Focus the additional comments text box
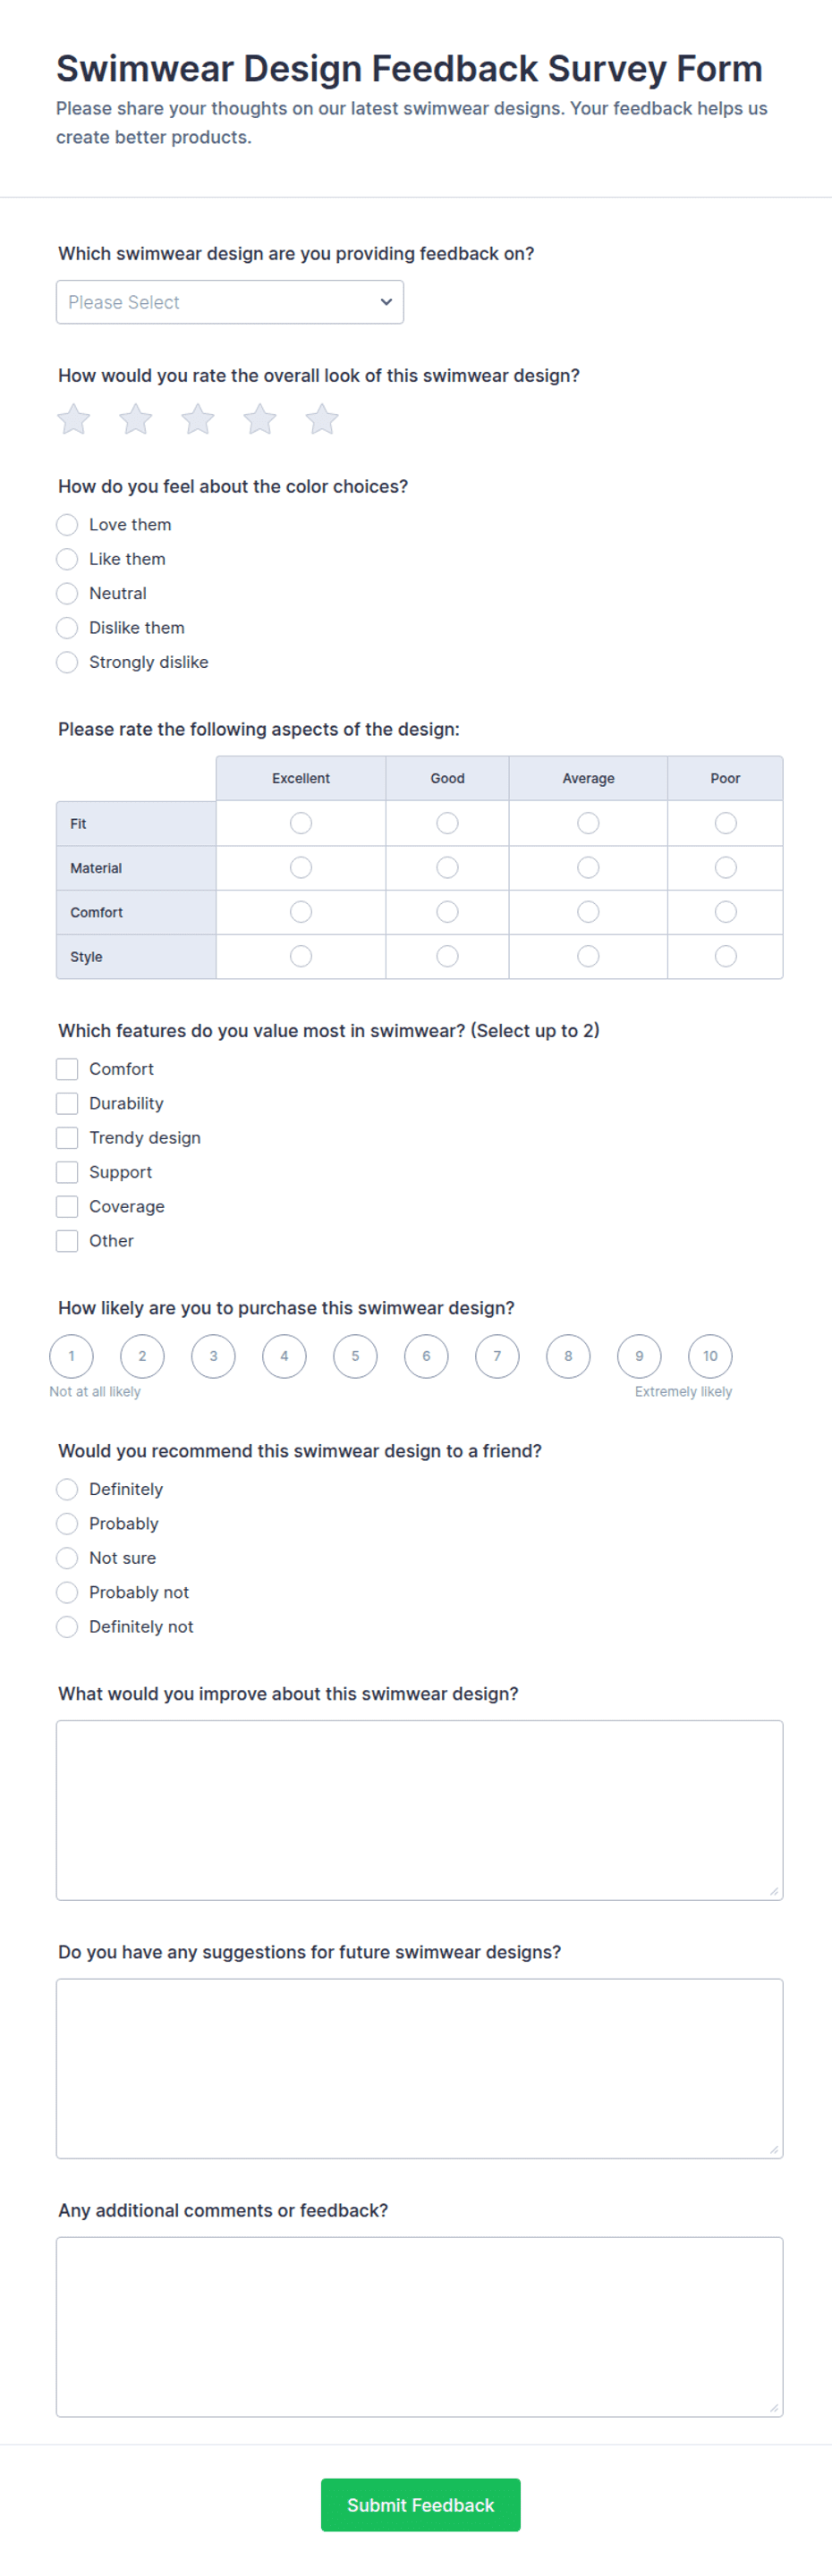 tap(419, 2326)
